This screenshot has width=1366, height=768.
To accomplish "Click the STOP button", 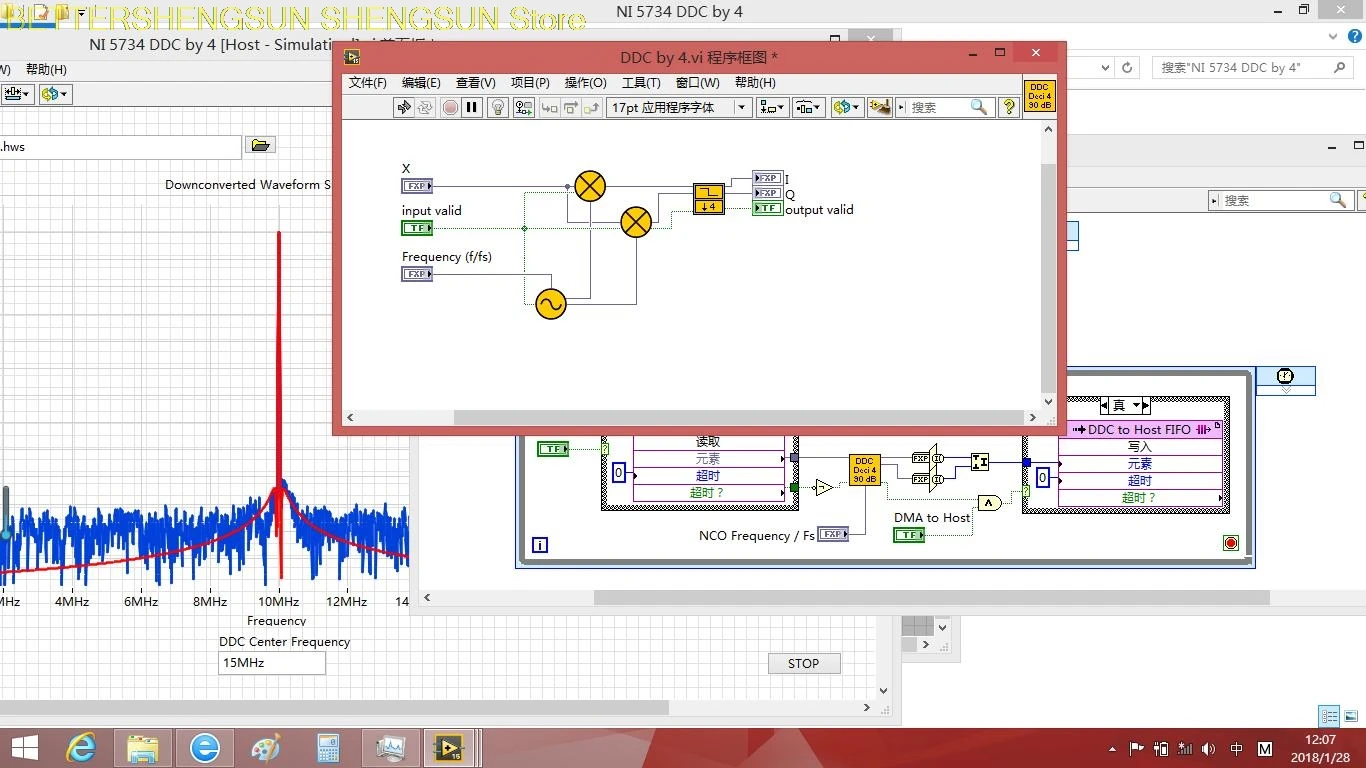I will [x=803, y=663].
